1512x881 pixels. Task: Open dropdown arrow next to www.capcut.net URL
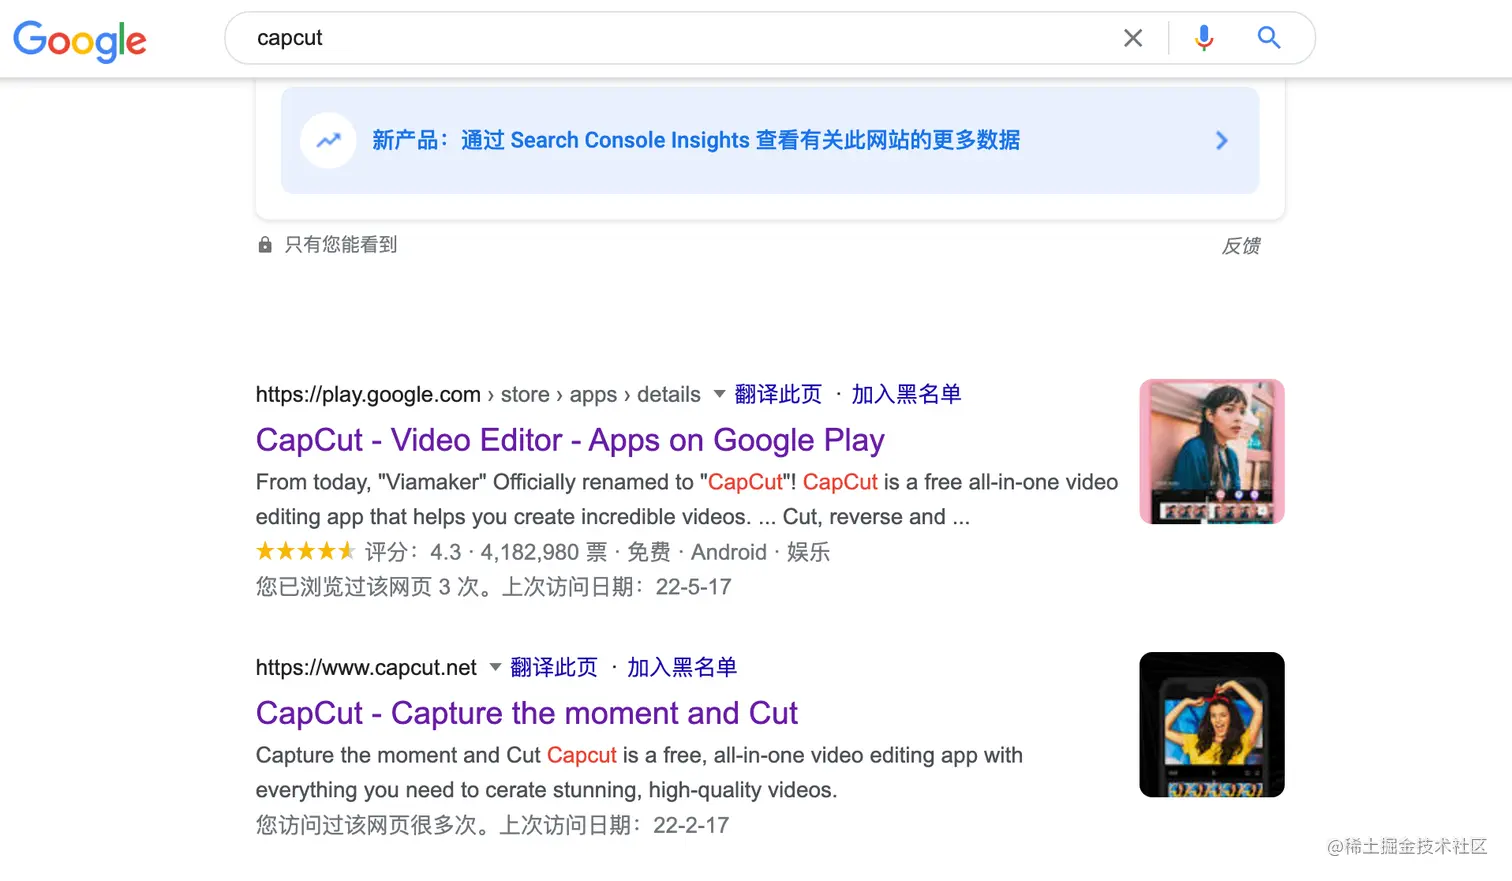point(495,667)
